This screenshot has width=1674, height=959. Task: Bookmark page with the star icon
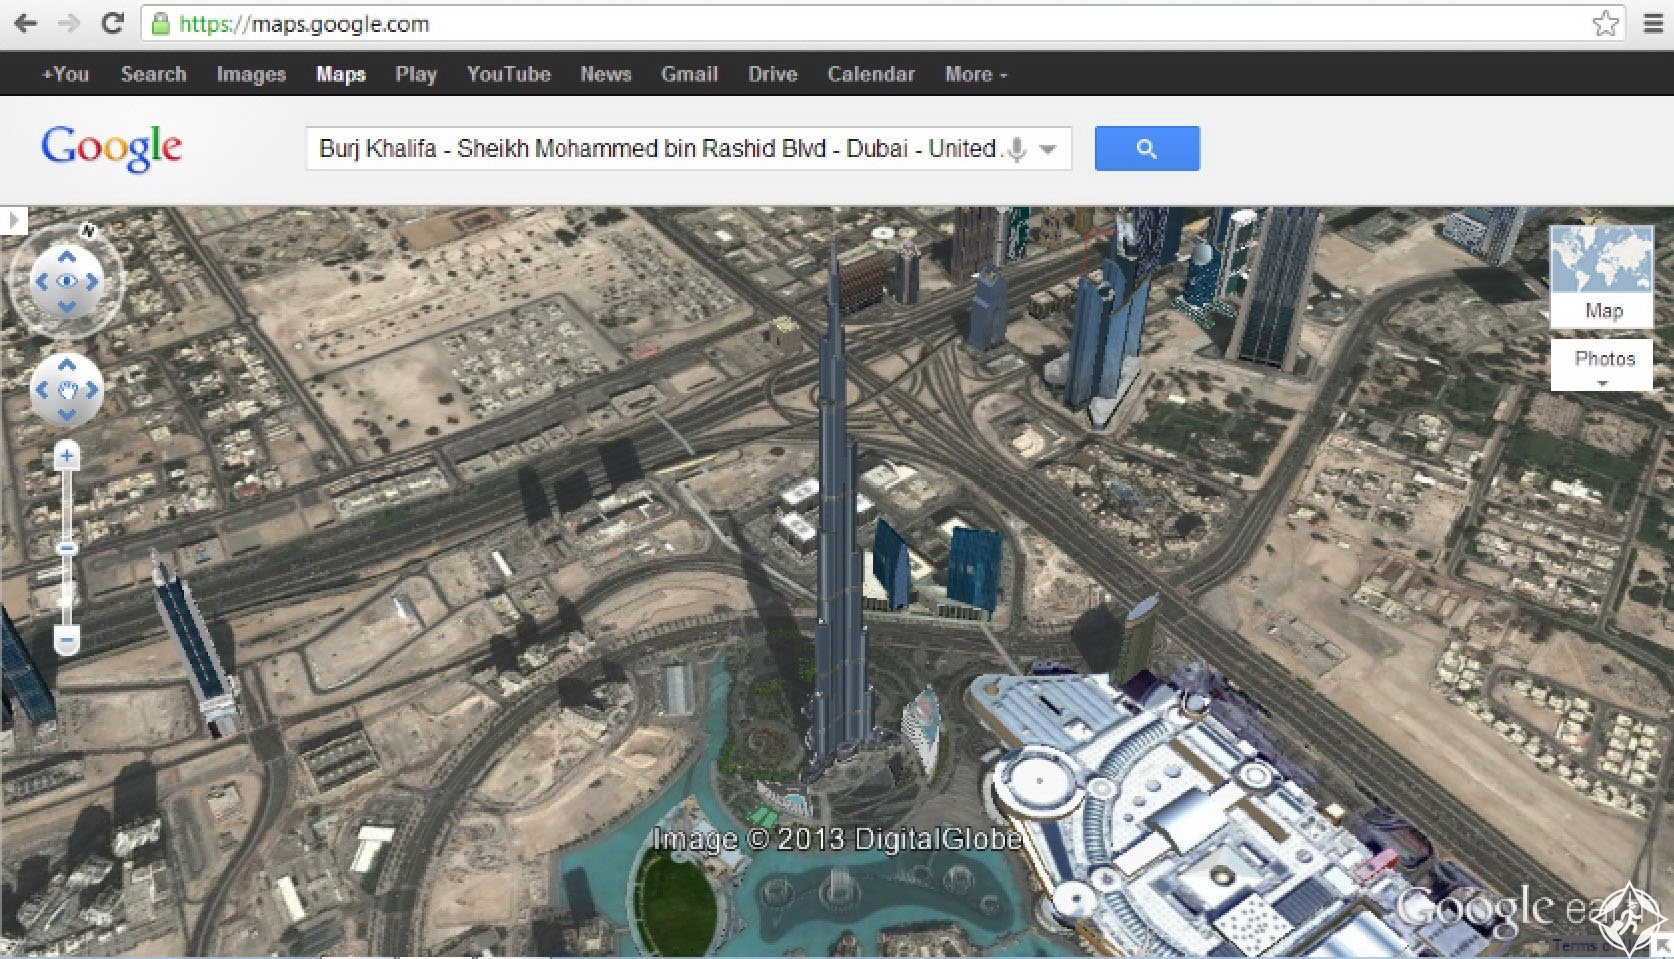[x=1605, y=23]
